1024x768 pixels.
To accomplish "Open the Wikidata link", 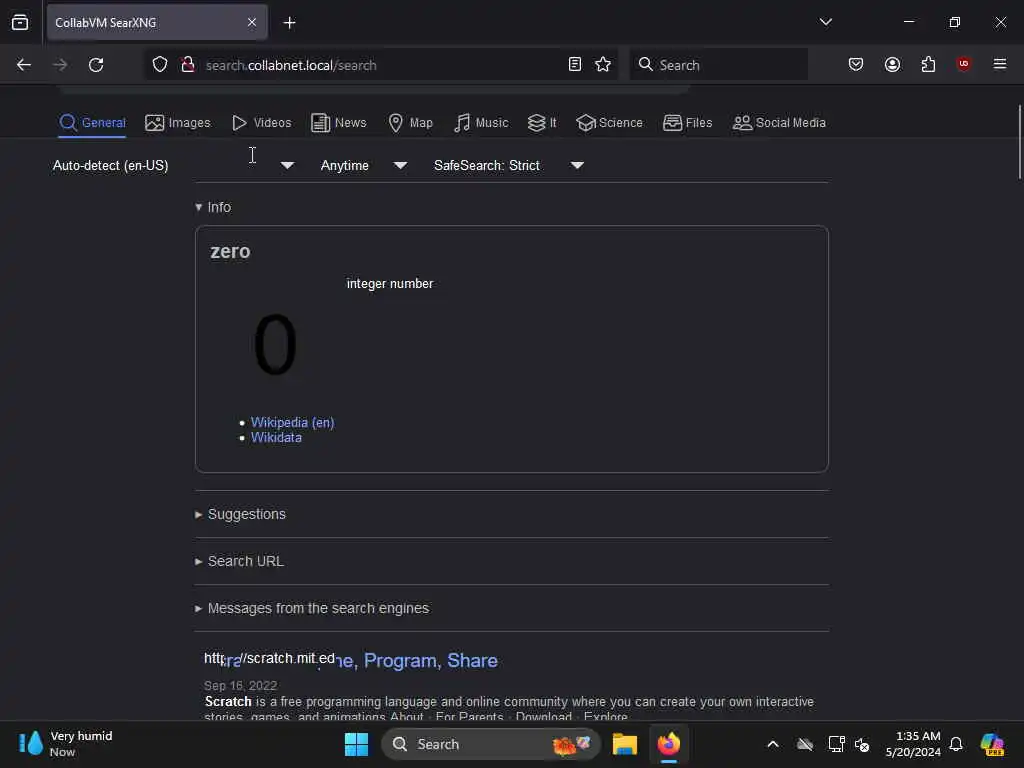I will pyautogui.click(x=276, y=438).
